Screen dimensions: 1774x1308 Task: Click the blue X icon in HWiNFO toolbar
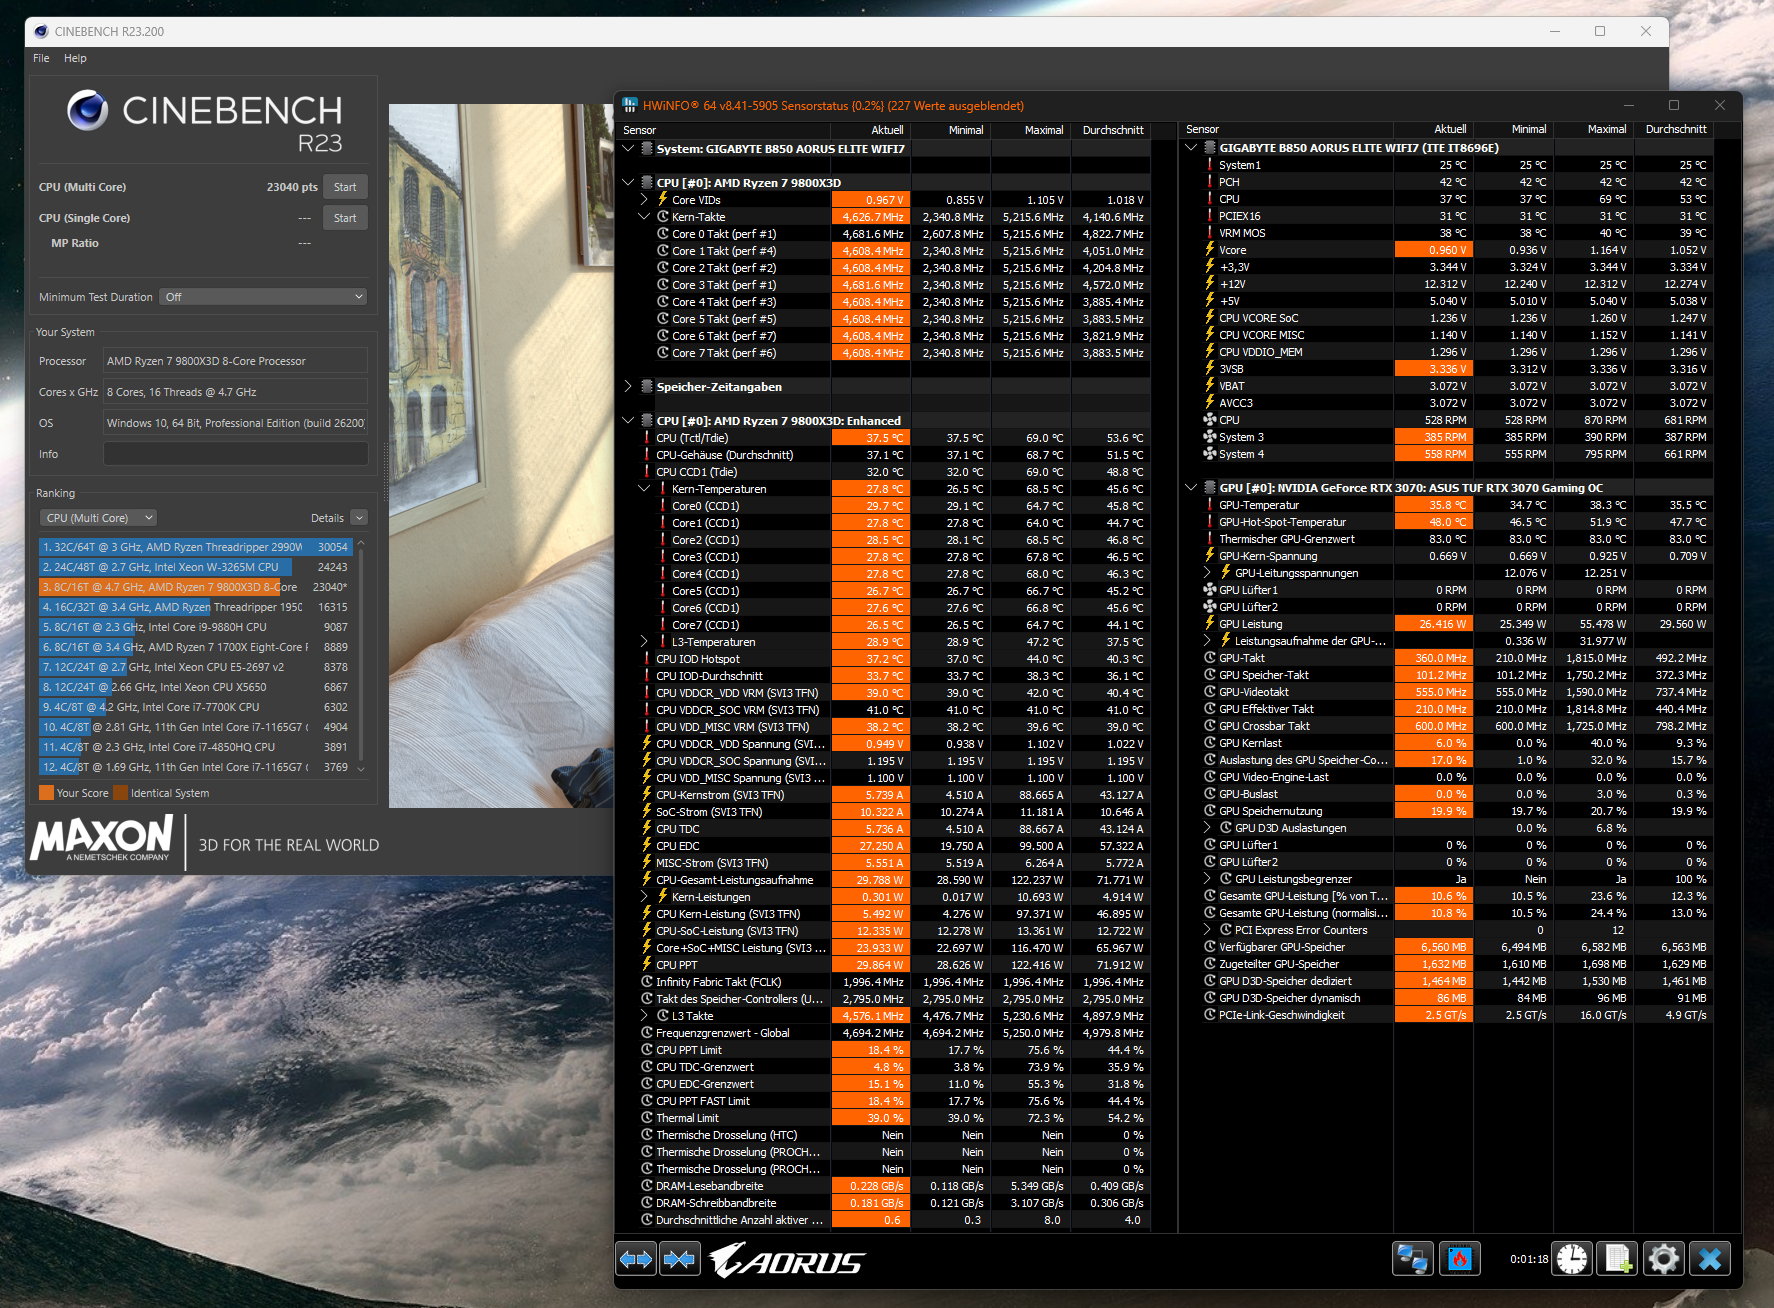[1710, 1259]
